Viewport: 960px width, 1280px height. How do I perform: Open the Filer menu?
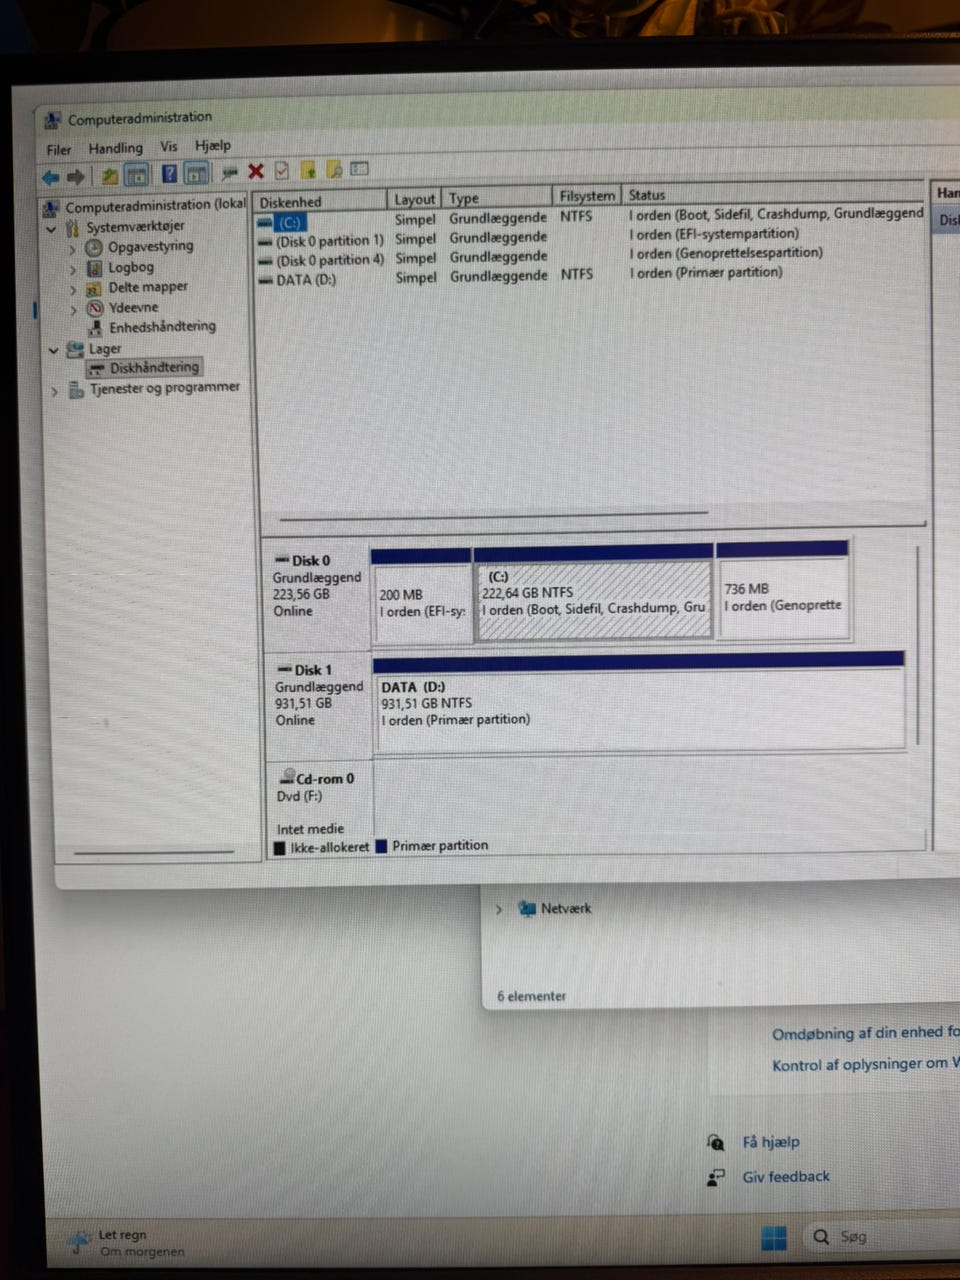pyautogui.click(x=59, y=150)
